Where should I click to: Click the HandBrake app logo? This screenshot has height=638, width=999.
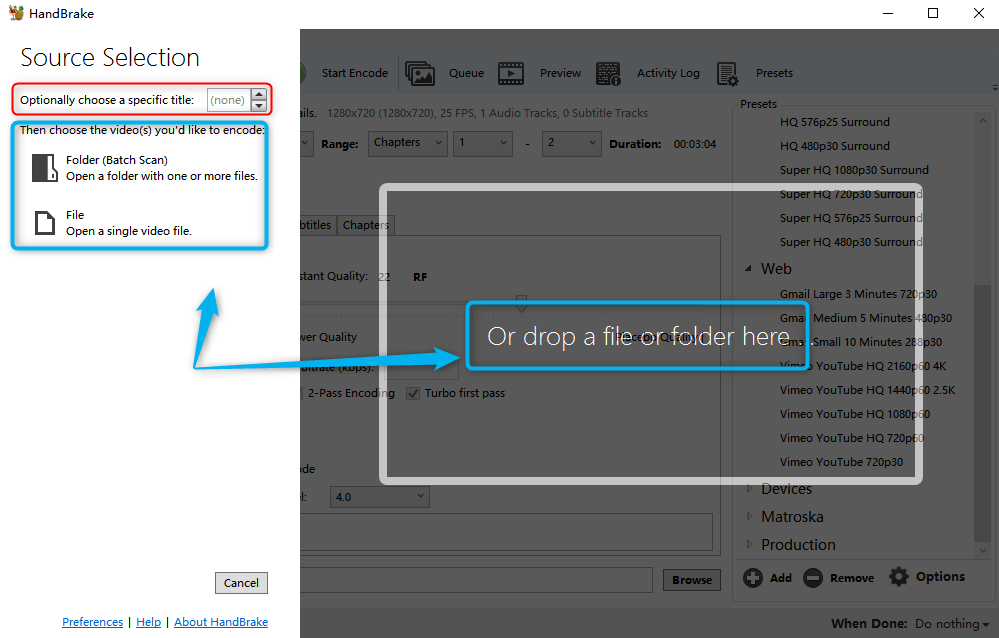point(16,13)
